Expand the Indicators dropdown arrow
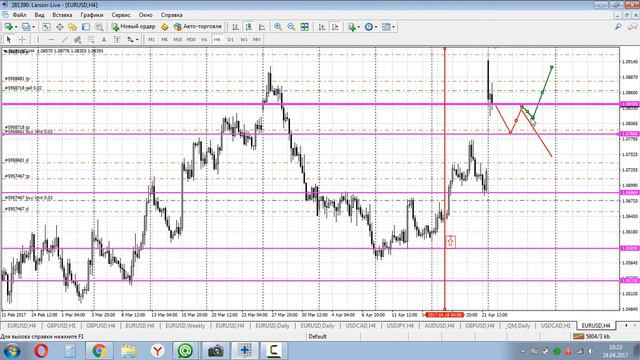The width and height of the screenshot is (640, 360). coord(358,27)
